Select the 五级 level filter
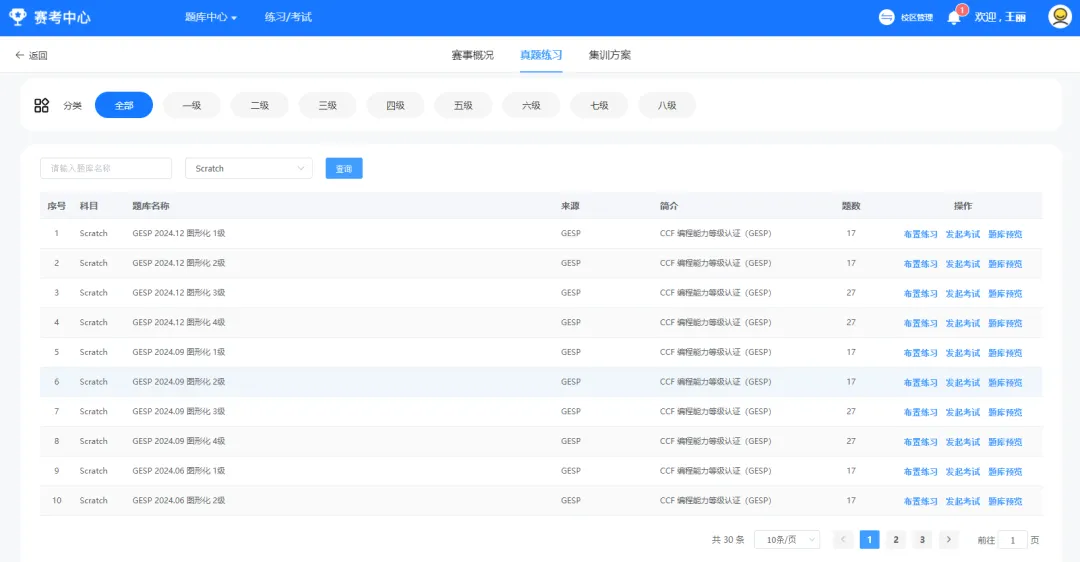The width and height of the screenshot is (1080, 562). [463, 105]
